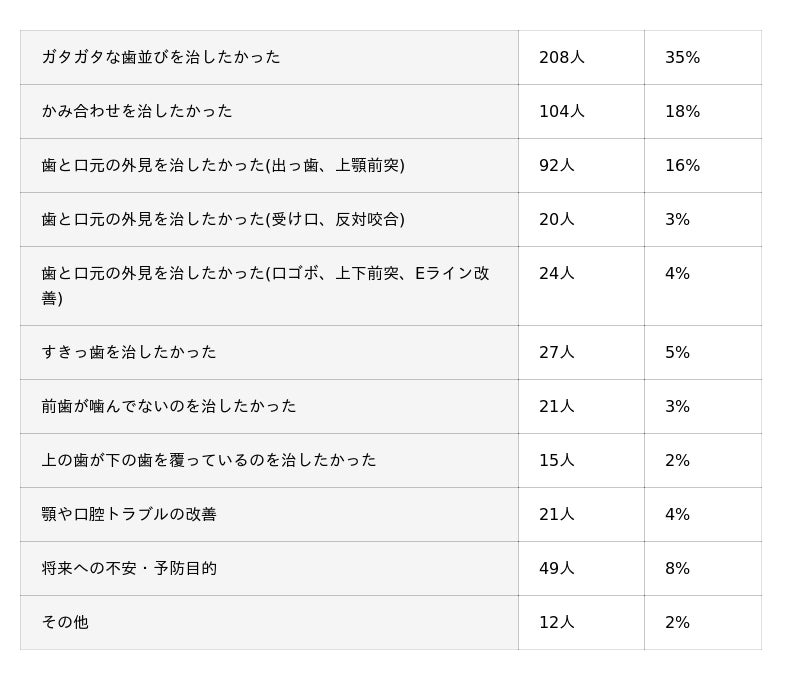
Task: Select the '15人' count cell
Action: coord(556,460)
